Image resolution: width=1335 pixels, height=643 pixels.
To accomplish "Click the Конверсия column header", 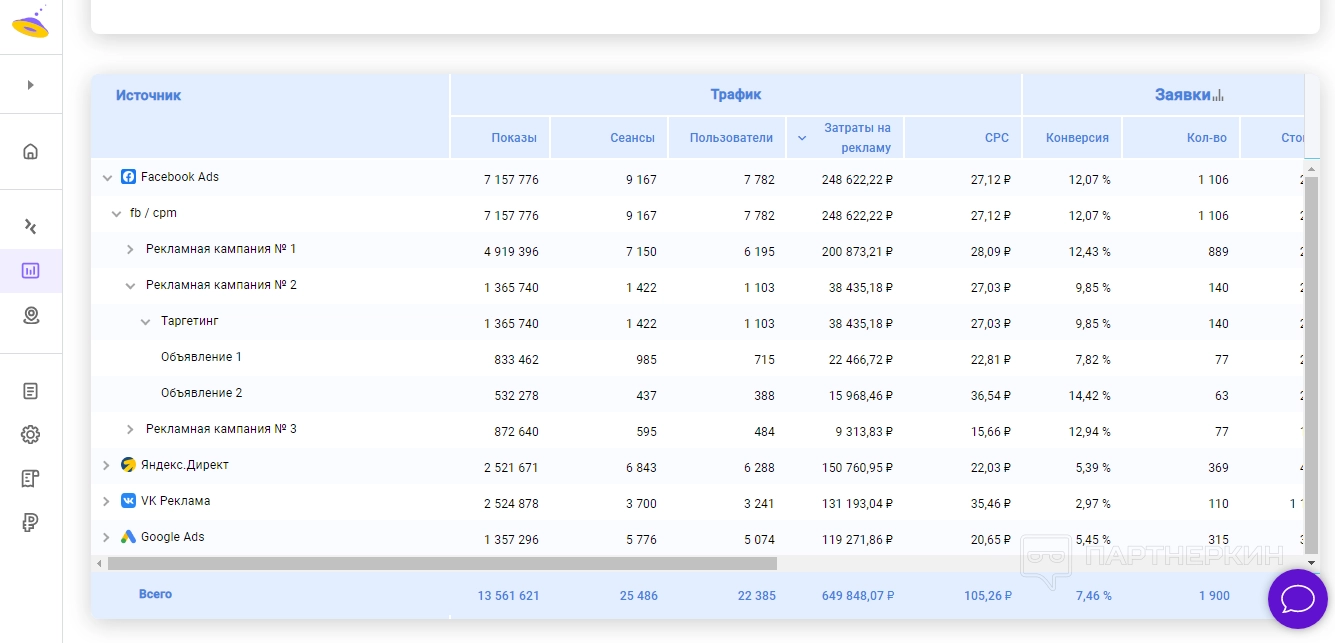I will 1076,138.
